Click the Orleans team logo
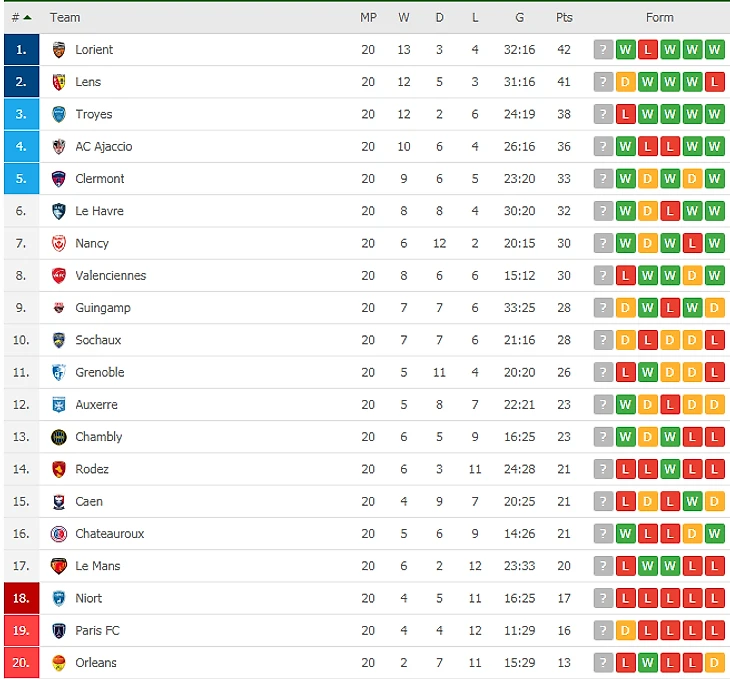 point(59,663)
